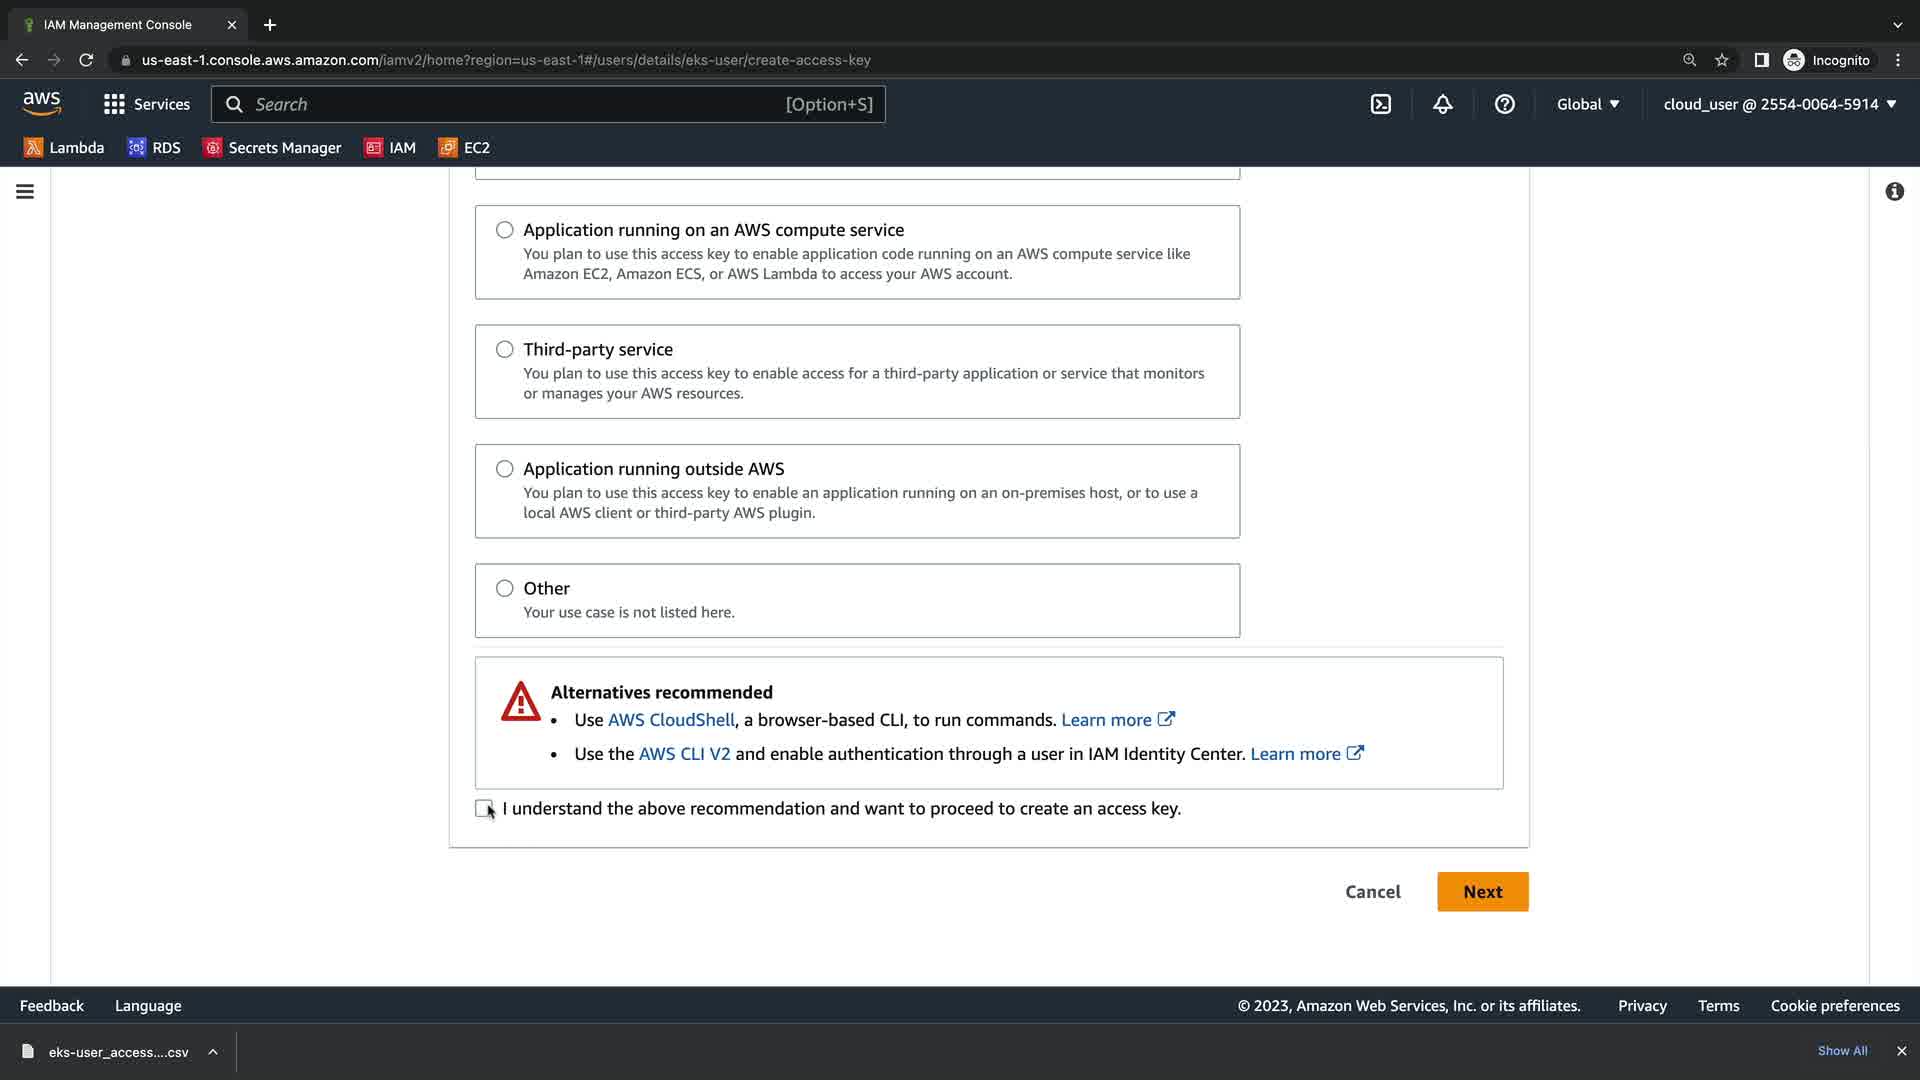Screen dimensions: 1920x1080
Task: Check the I understand recommendation checkbox
Action: (x=484, y=808)
